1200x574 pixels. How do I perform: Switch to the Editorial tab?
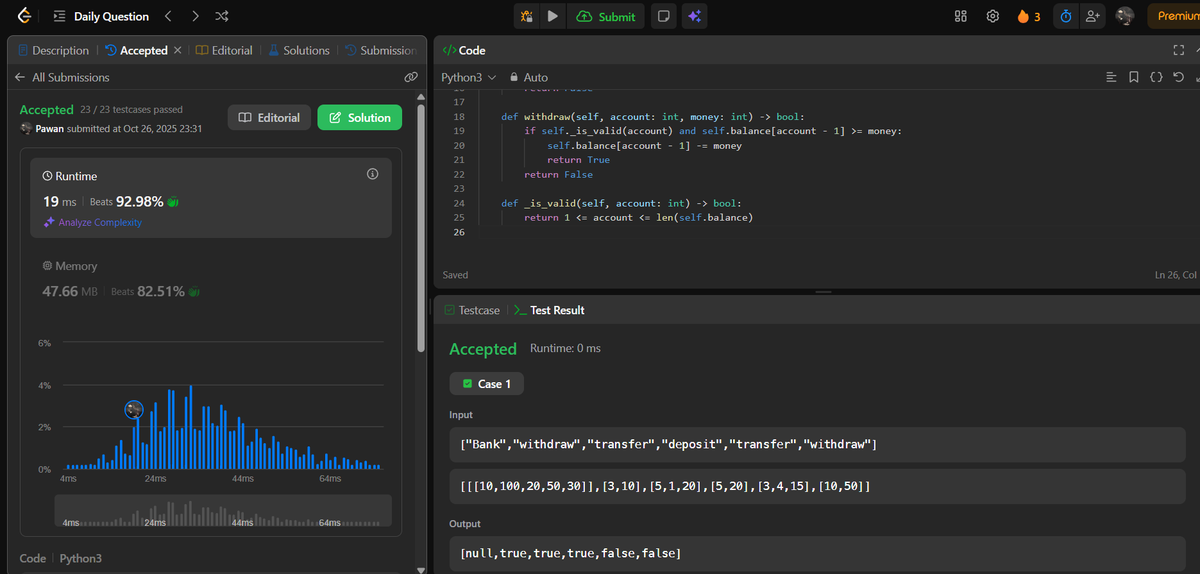(224, 50)
